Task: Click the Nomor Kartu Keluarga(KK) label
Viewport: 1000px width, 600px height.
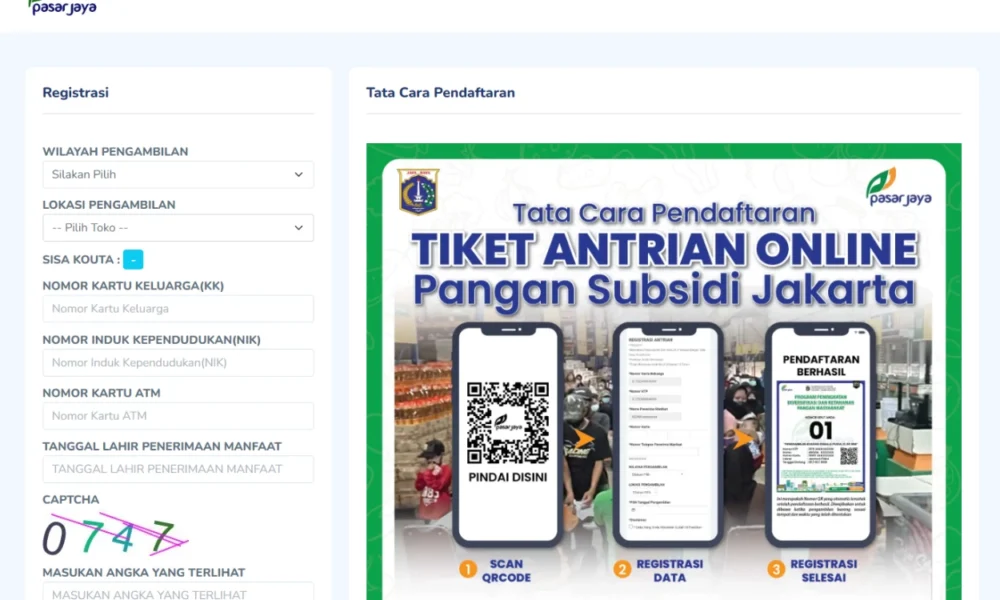Action: click(133, 286)
